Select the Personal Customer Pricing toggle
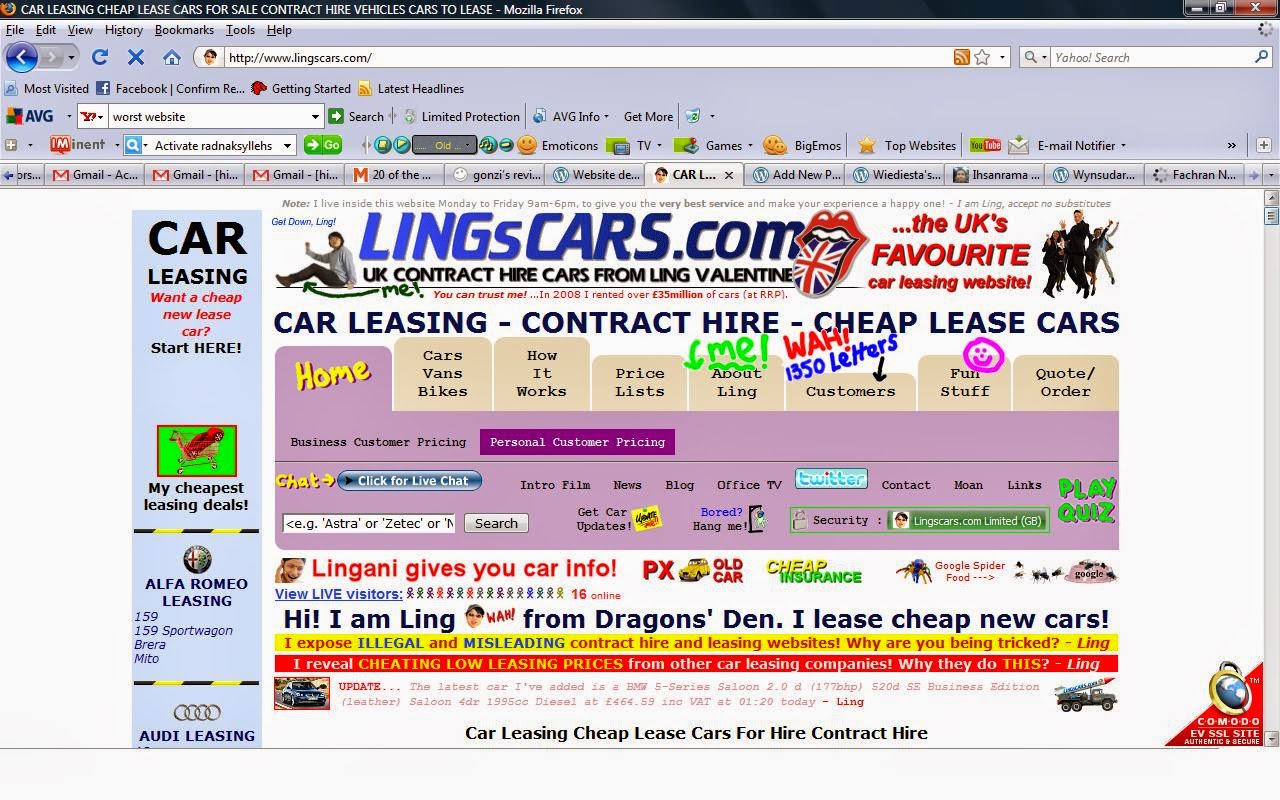 click(578, 441)
